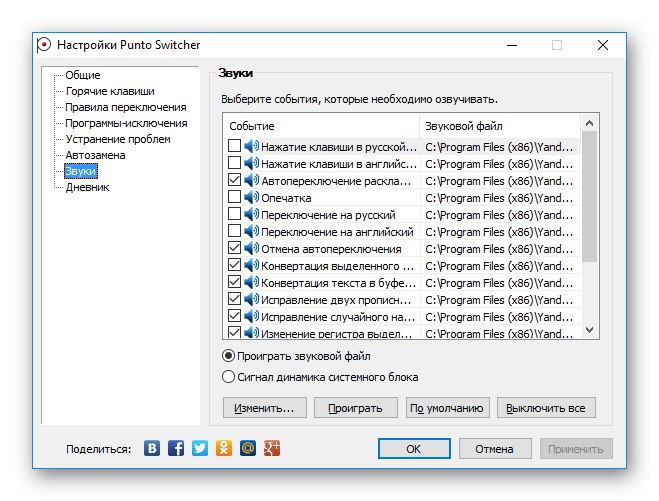Select file path in Отмена автопереключения row
659x501 pixels.
[x=499, y=249]
